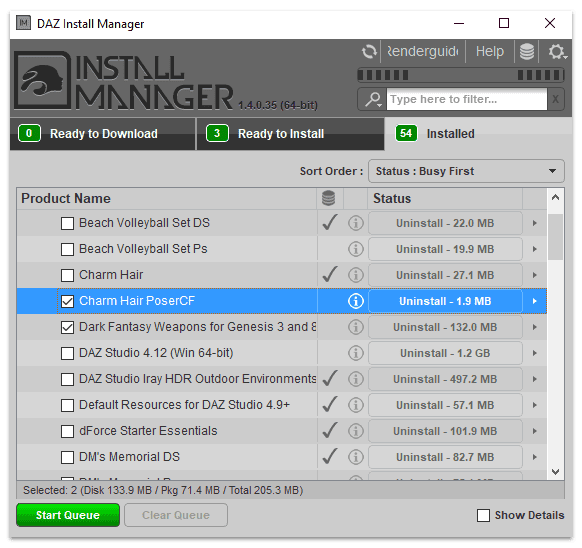Uninstall dForce Starter Essentials 101.9 MB
This screenshot has height=548, width=582.
coord(445,431)
